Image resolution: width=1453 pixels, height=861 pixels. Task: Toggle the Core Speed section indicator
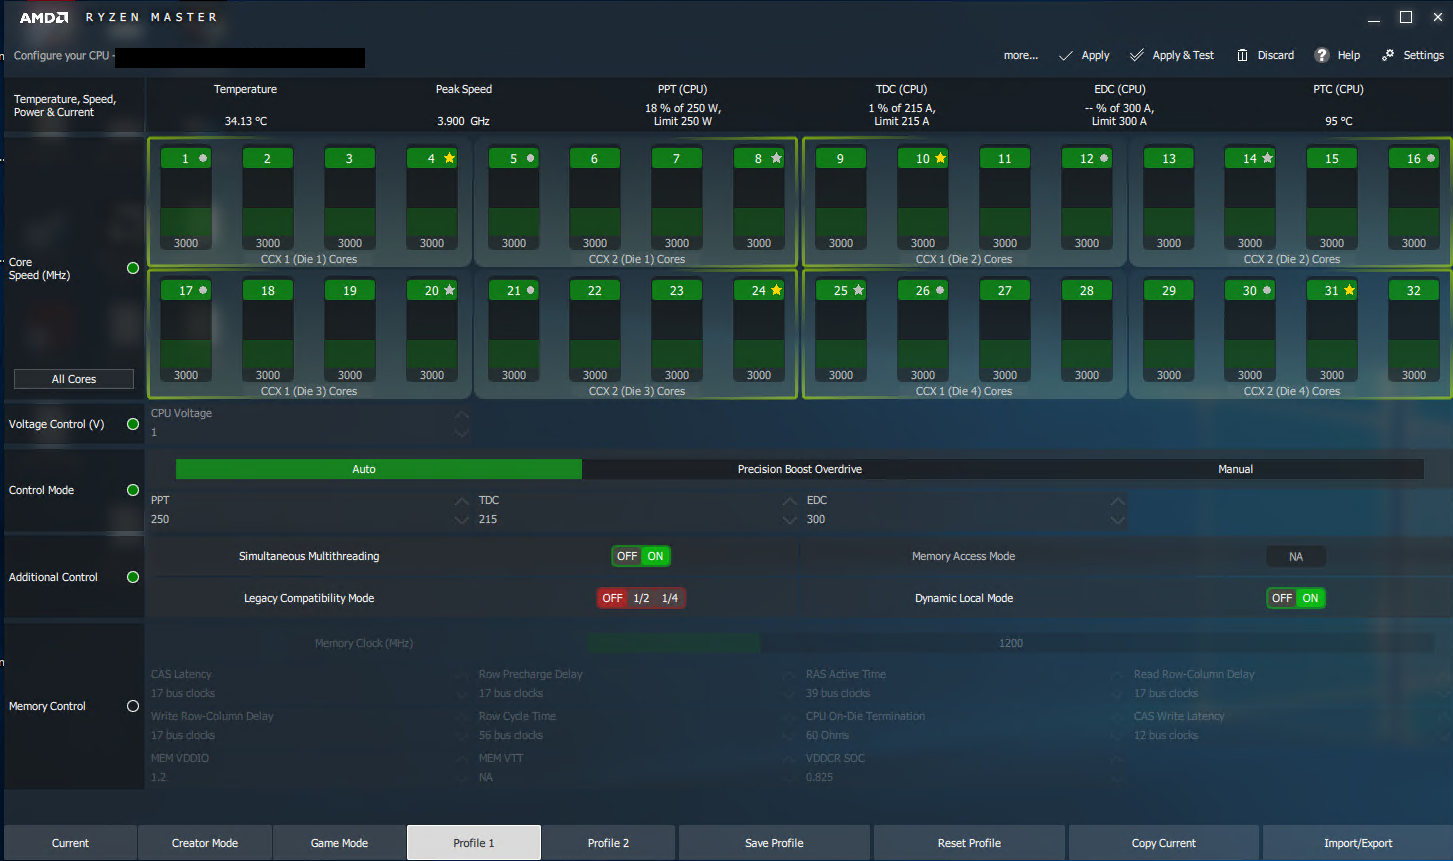coord(133,268)
